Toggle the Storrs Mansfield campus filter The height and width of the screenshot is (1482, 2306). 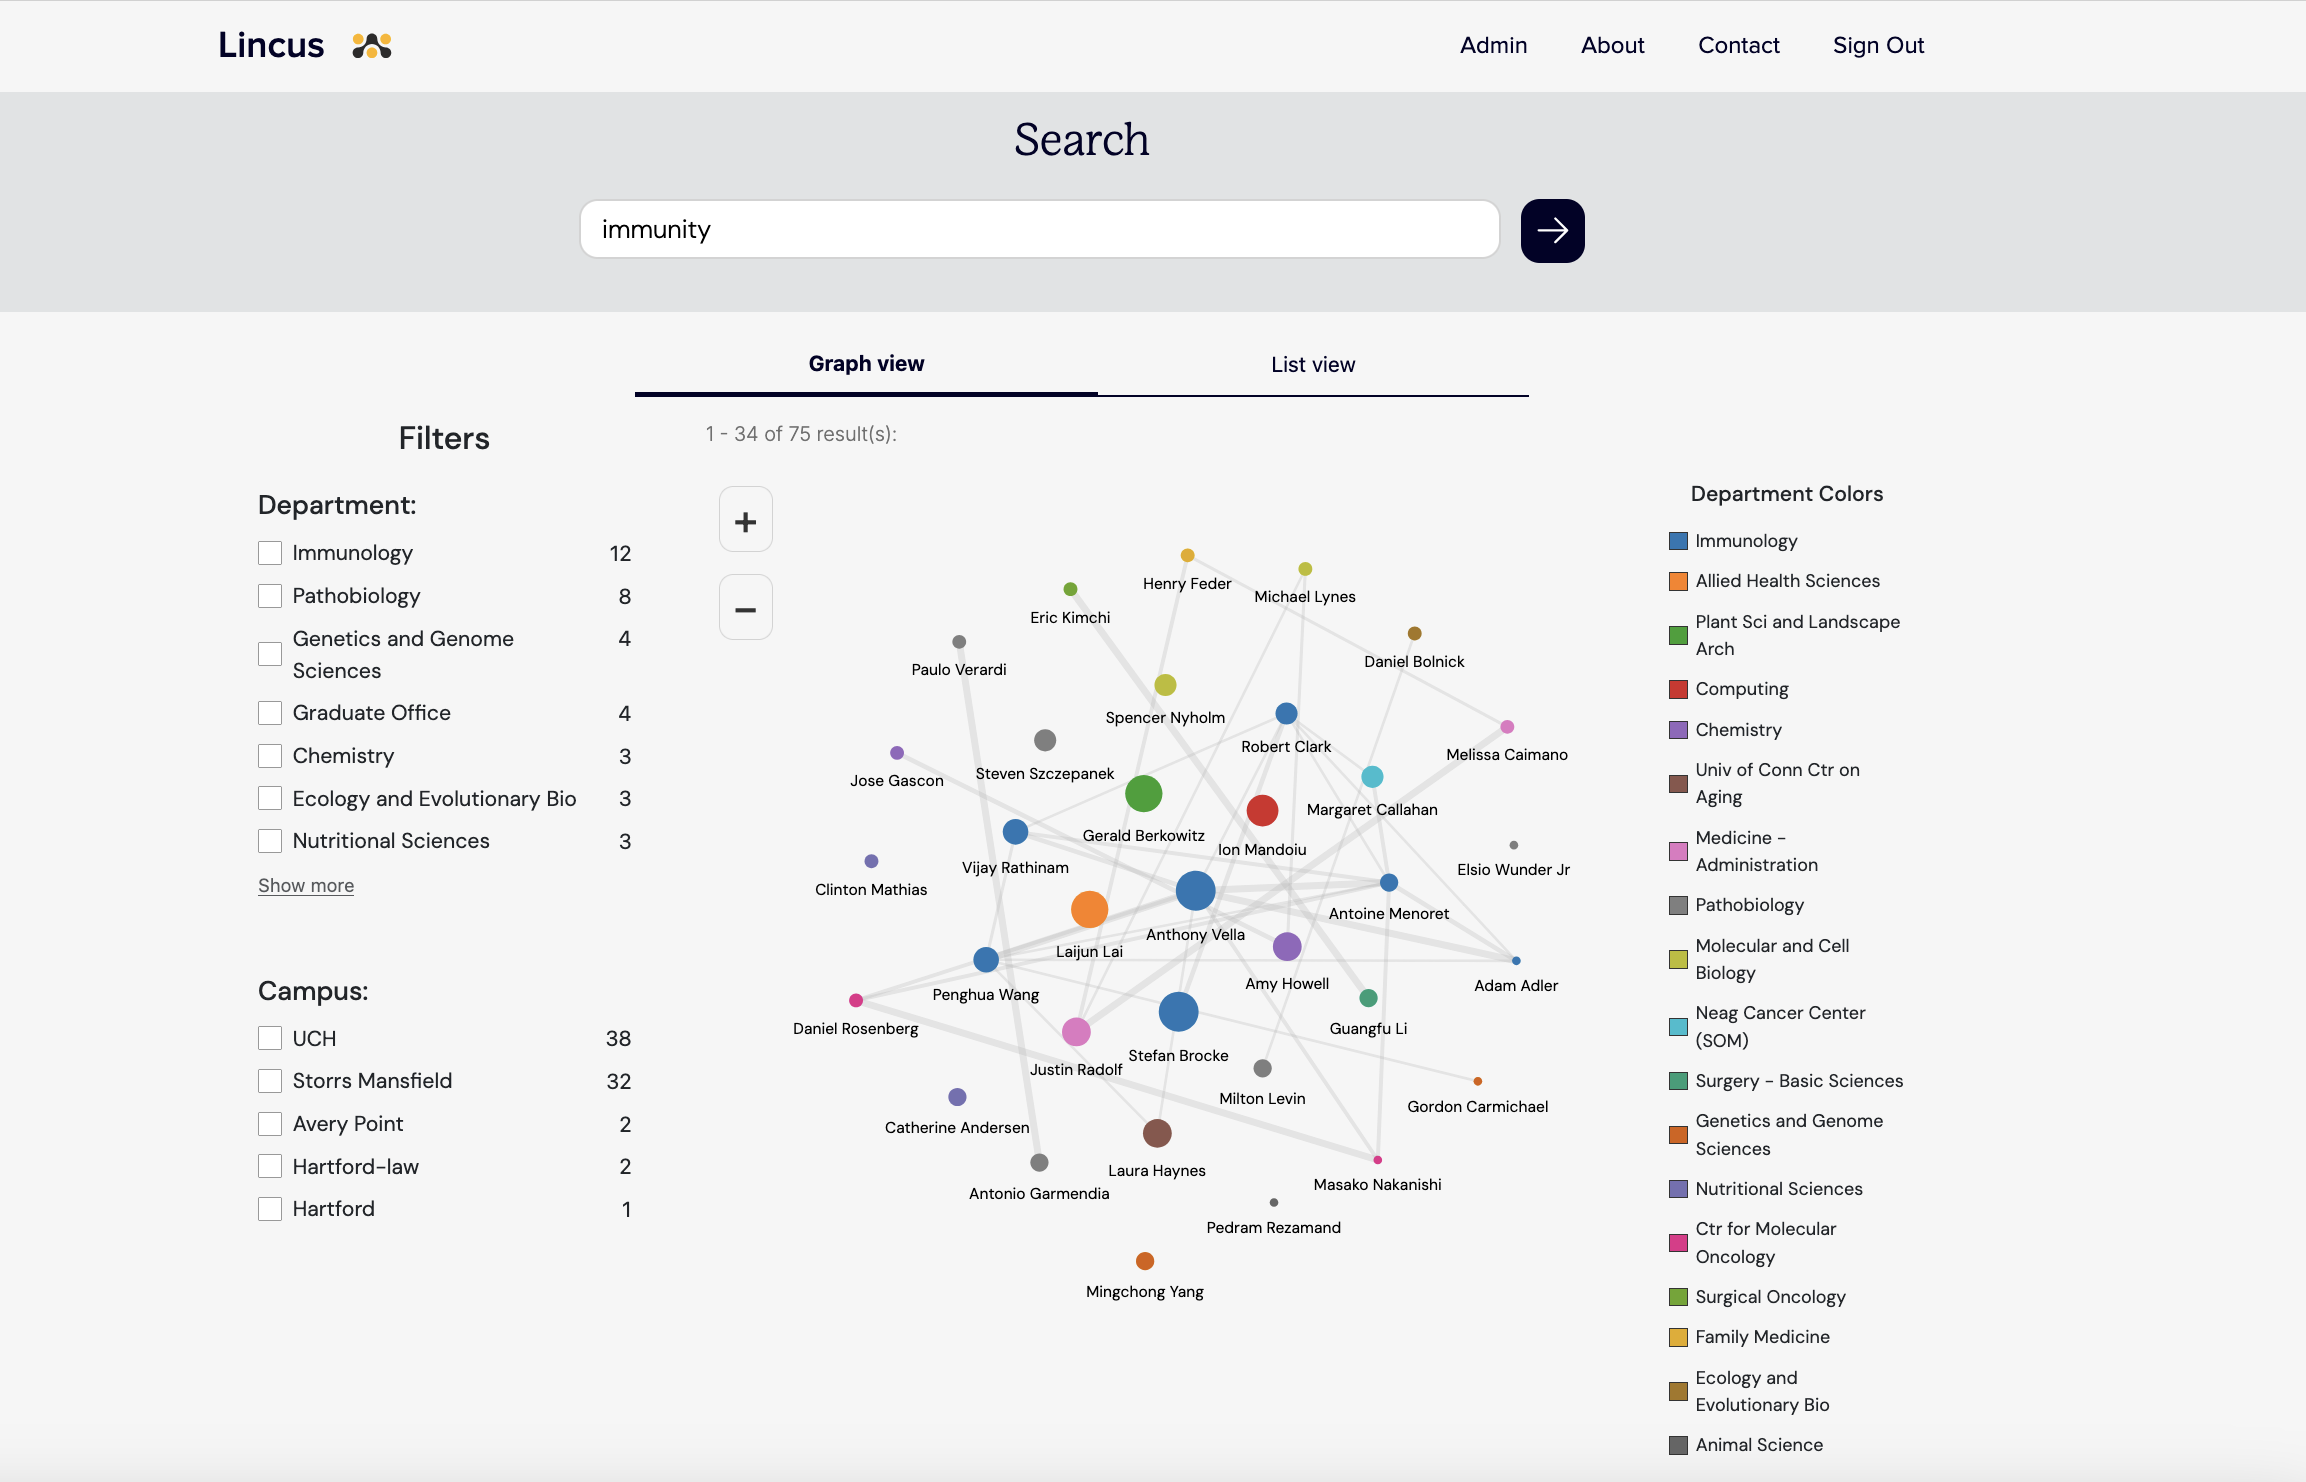[270, 1081]
